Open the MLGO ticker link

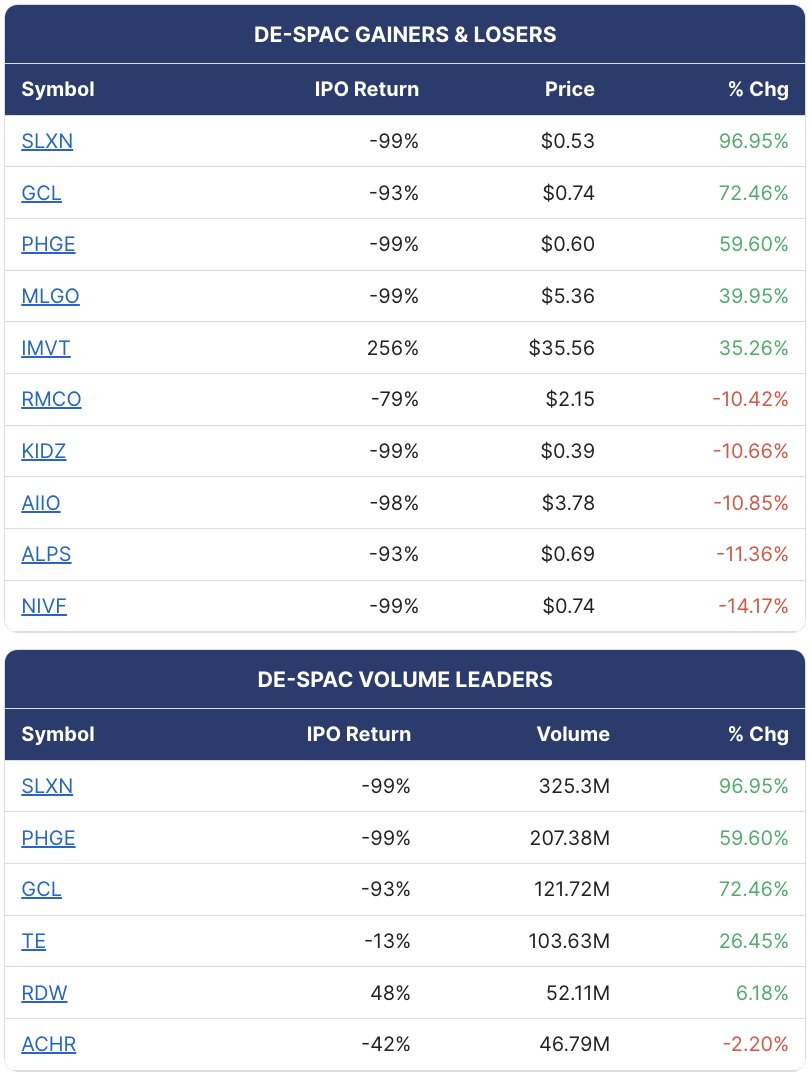point(50,296)
